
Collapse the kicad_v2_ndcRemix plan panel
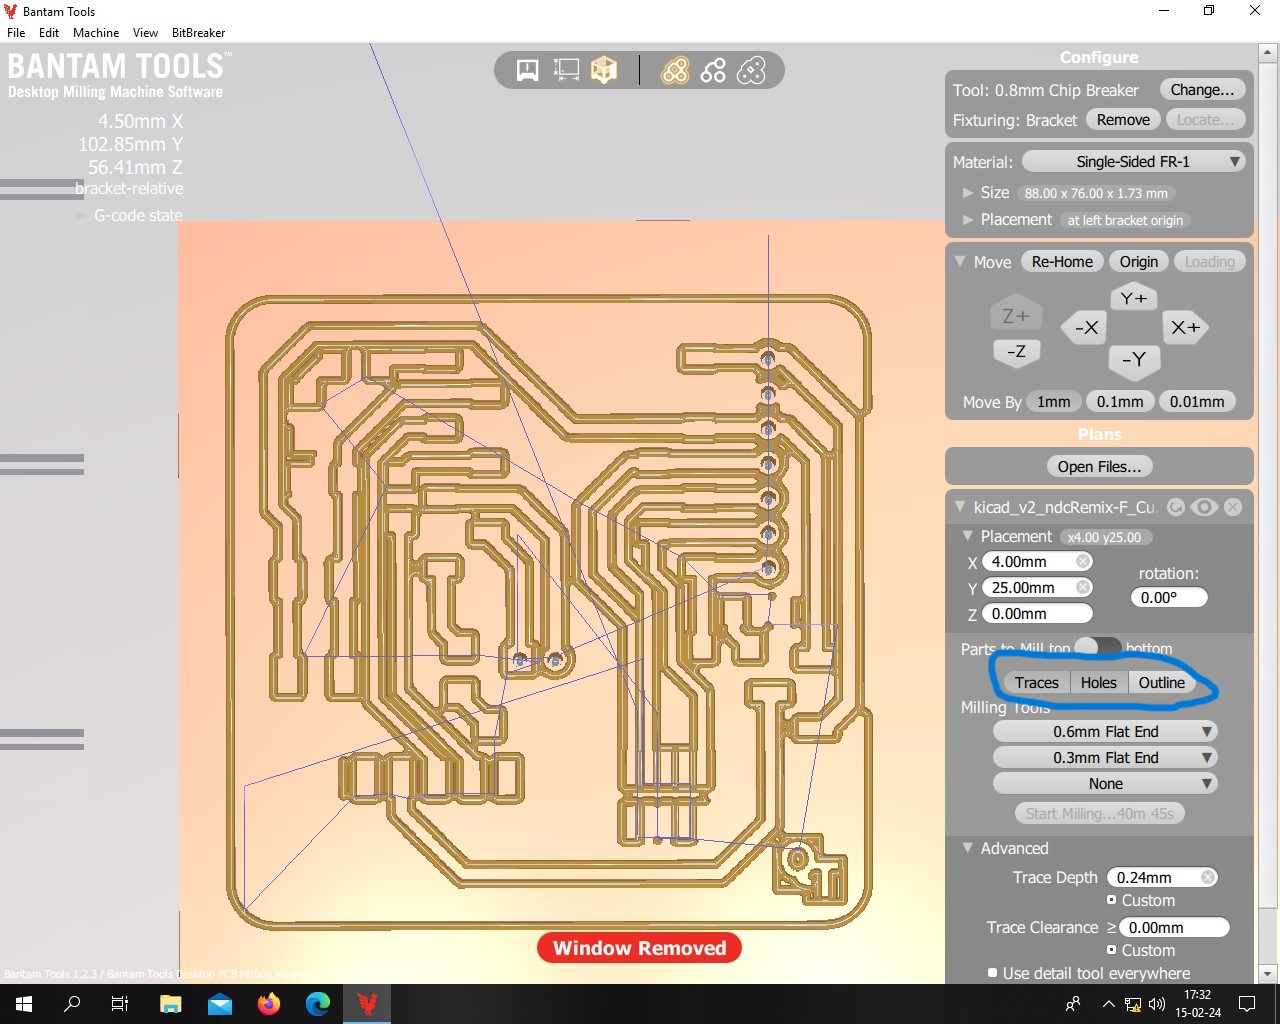tap(960, 507)
